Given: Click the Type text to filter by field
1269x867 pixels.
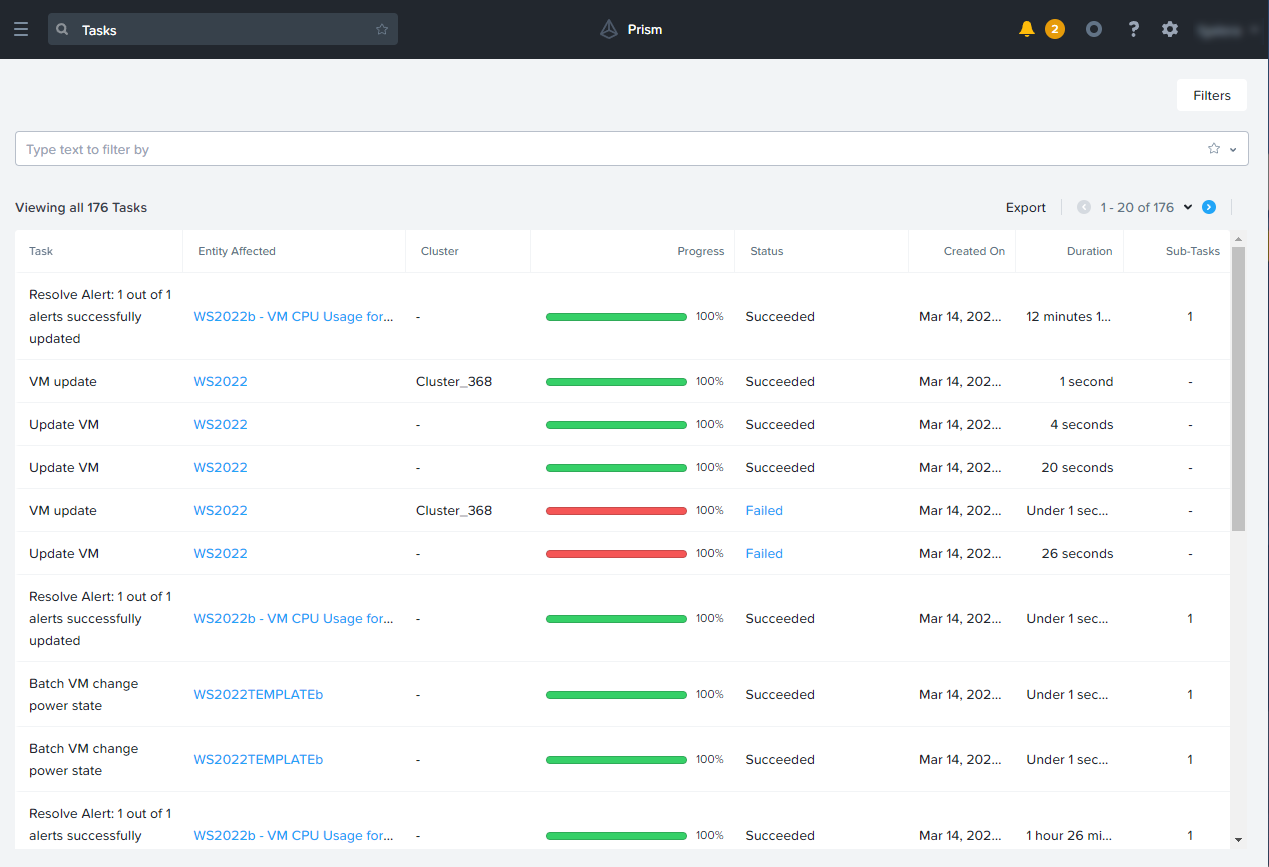Looking at the screenshot, I should pyautogui.click(x=600, y=149).
